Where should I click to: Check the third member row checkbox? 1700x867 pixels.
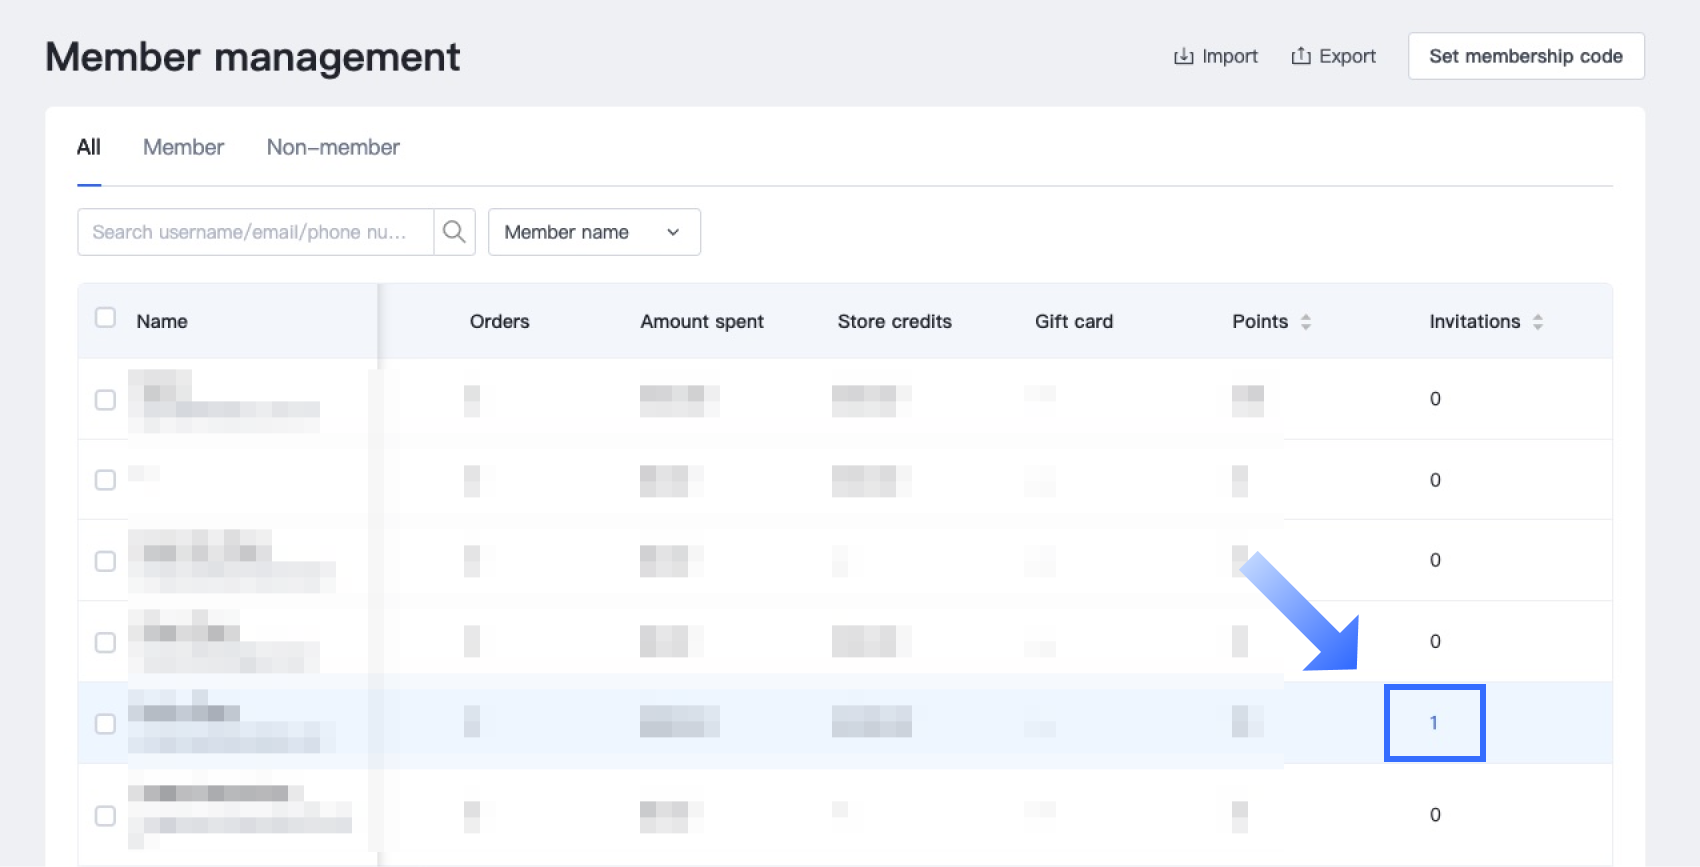point(105,561)
